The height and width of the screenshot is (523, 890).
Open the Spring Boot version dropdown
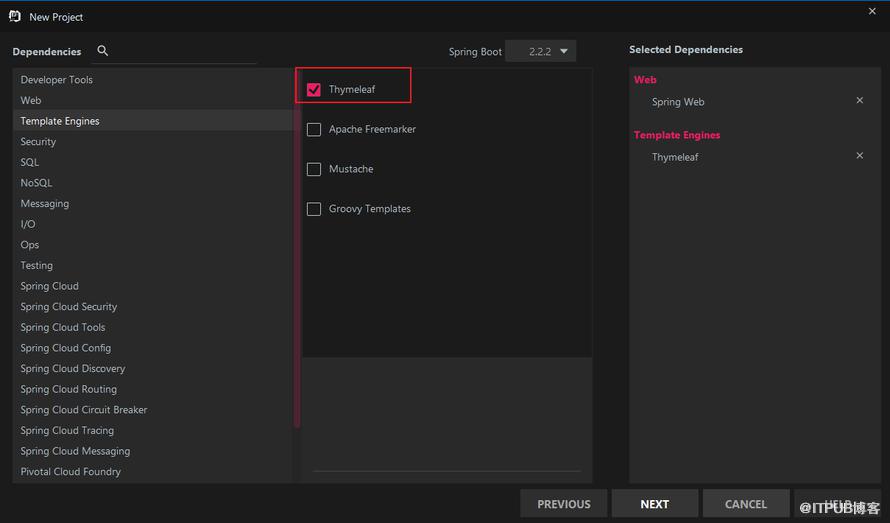click(540, 51)
